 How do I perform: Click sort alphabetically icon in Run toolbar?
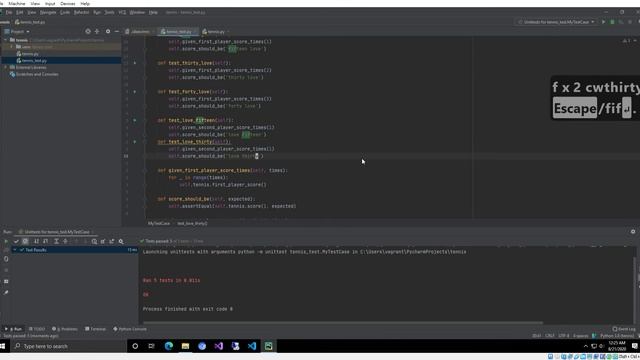coord(36,241)
